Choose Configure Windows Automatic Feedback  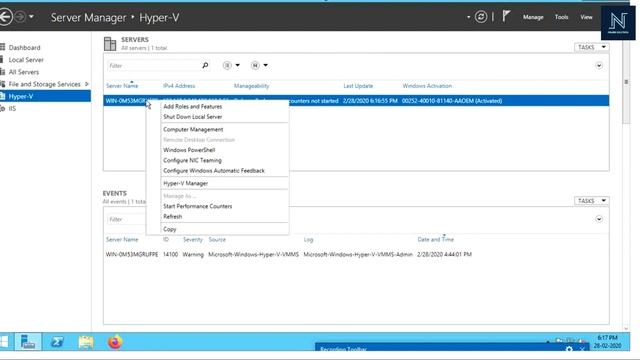(x=214, y=171)
